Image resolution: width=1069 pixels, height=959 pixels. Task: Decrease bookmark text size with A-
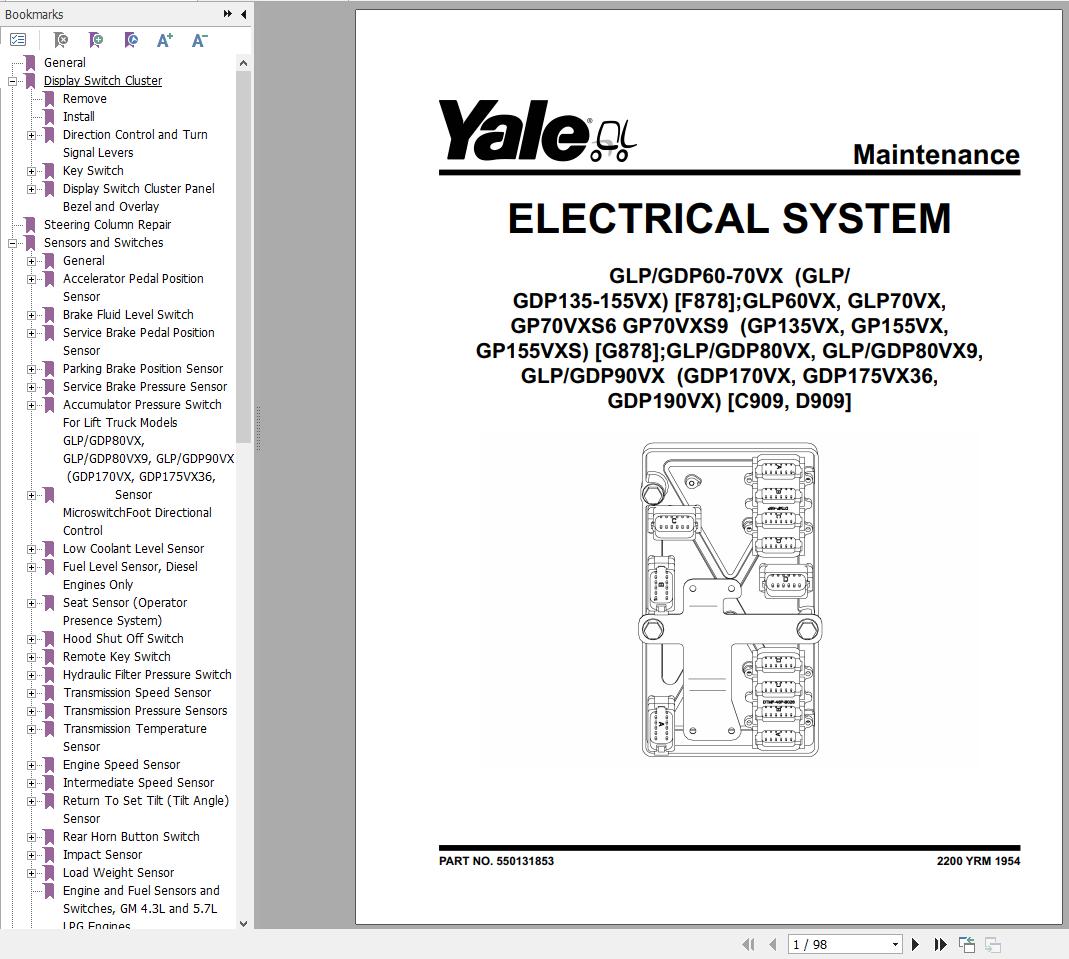[x=199, y=40]
